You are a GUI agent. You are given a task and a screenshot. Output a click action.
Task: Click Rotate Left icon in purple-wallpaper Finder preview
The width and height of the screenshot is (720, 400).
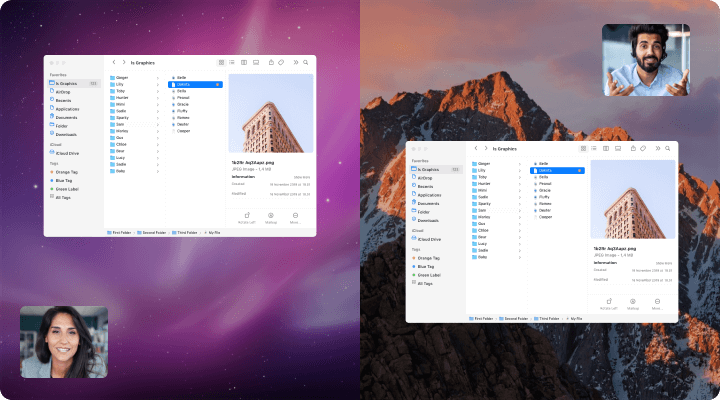(247, 215)
